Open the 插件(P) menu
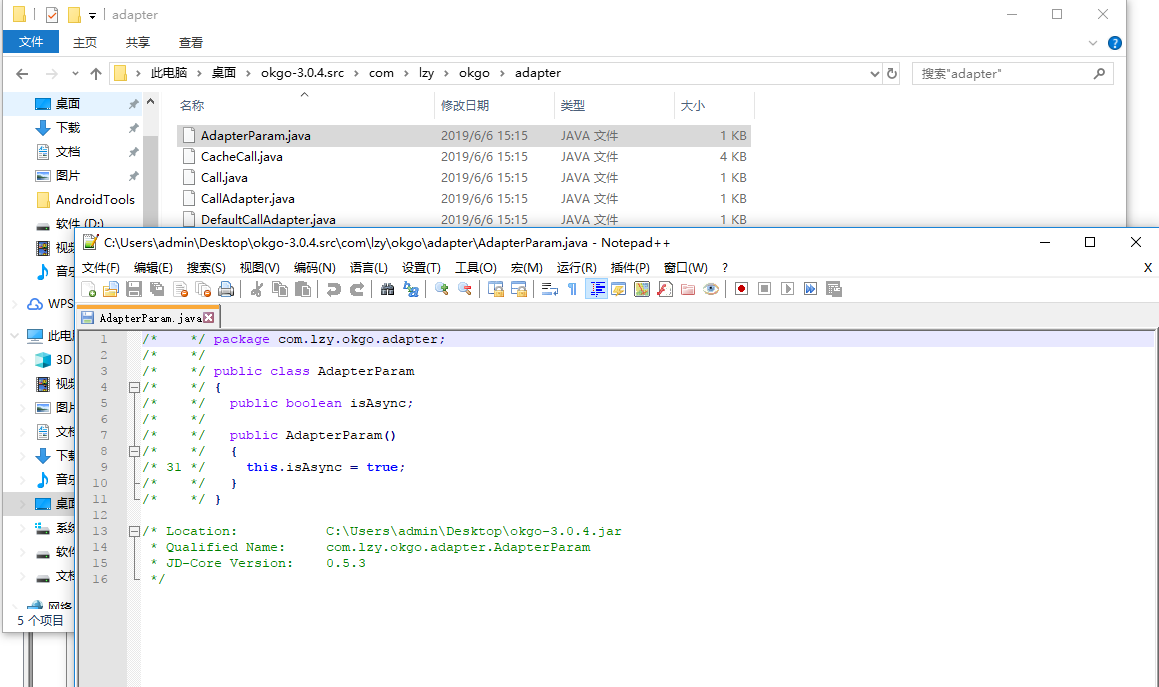The width and height of the screenshot is (1159, 687). [x=630, y=268]
